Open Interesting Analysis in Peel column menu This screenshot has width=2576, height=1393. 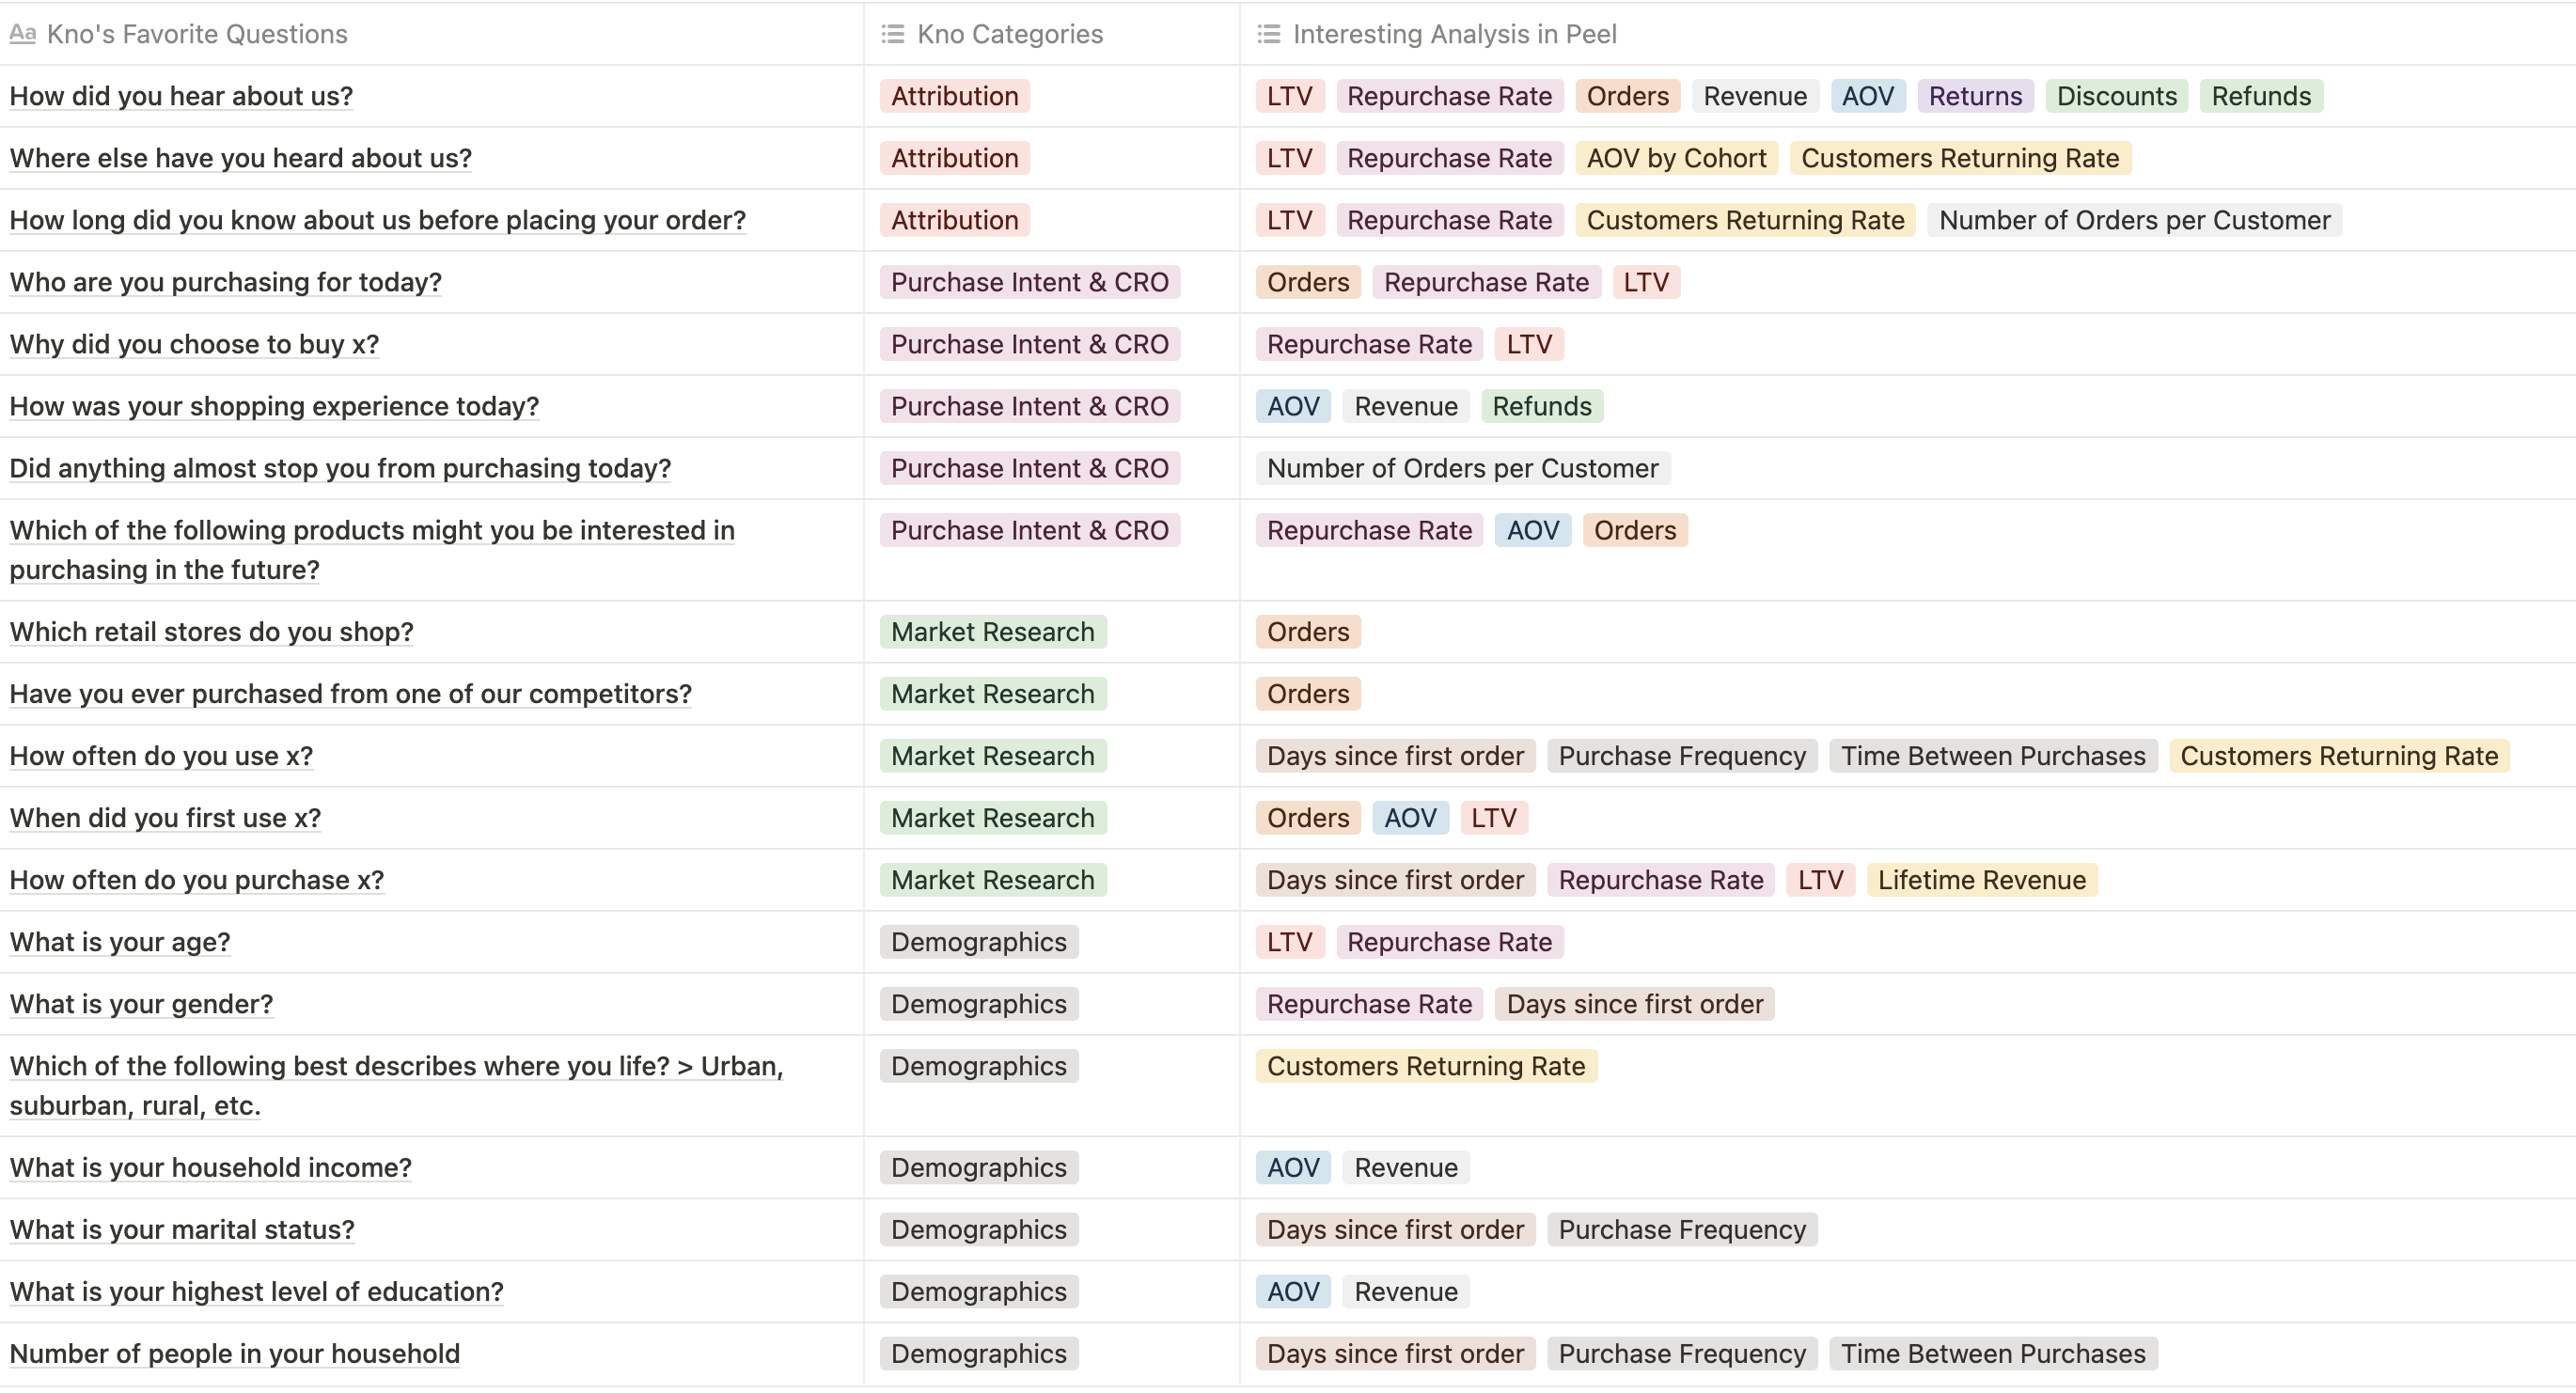click(1454, 34)
